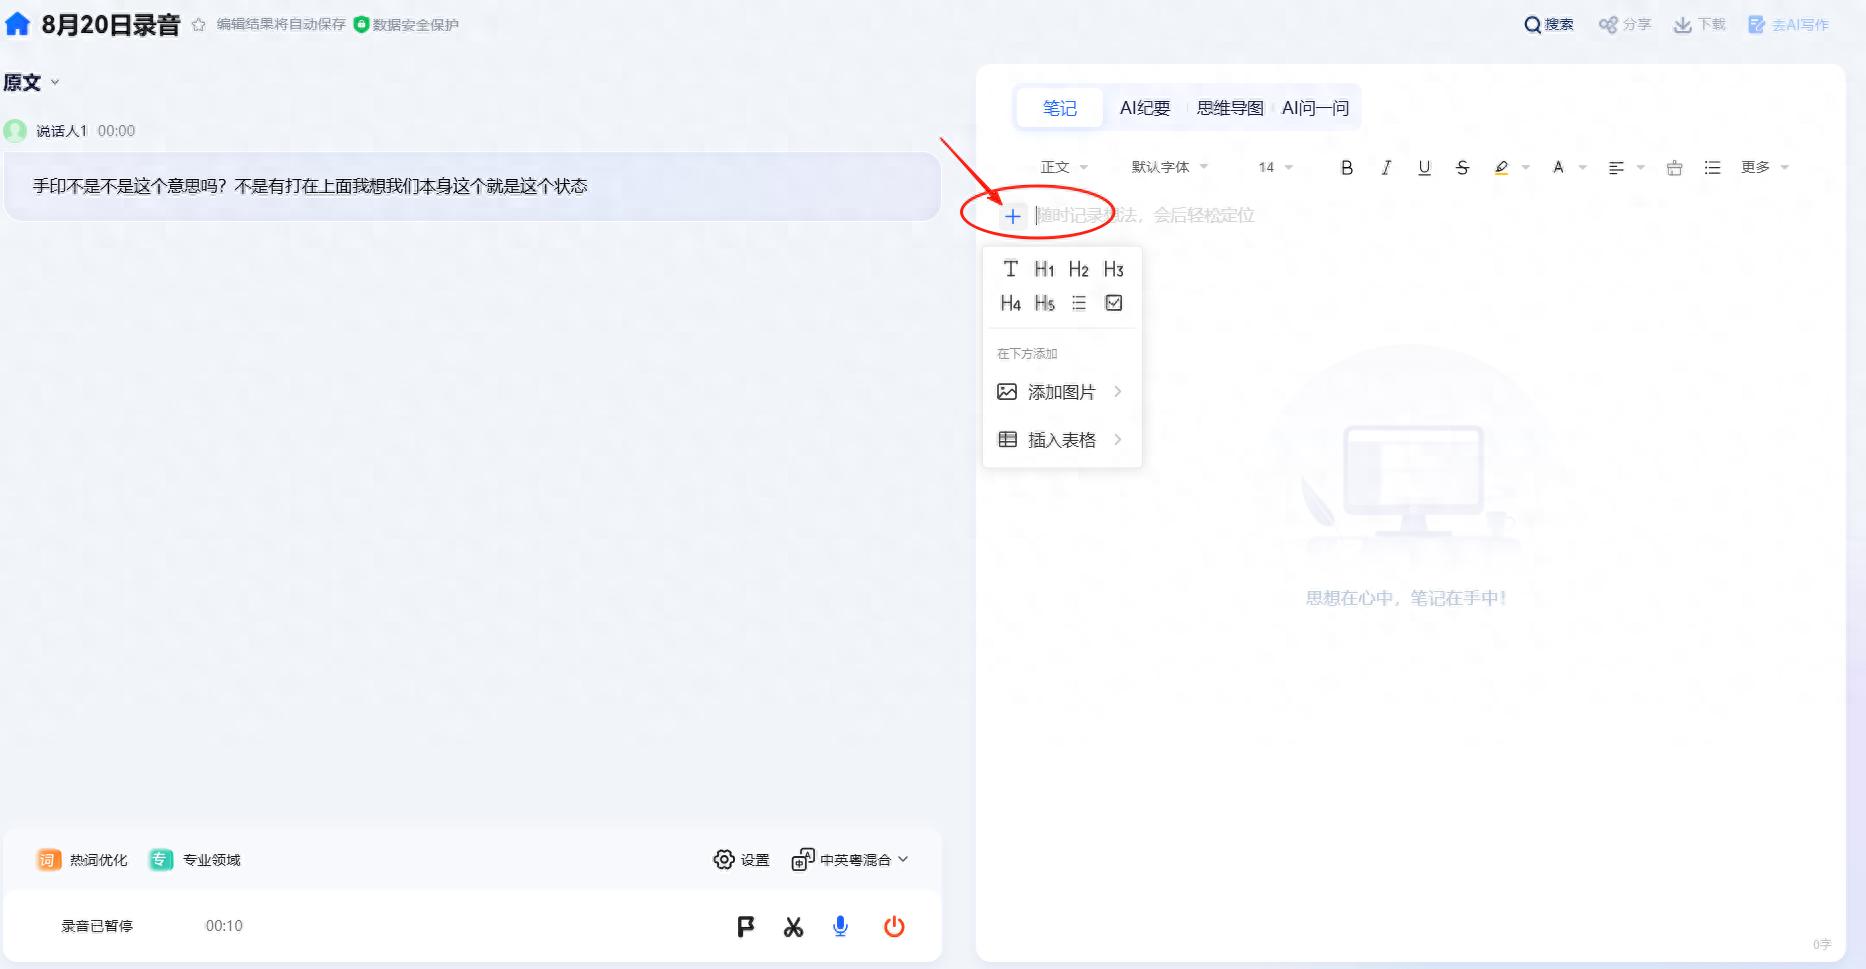Open the 设置 settings

coord(742,860)
